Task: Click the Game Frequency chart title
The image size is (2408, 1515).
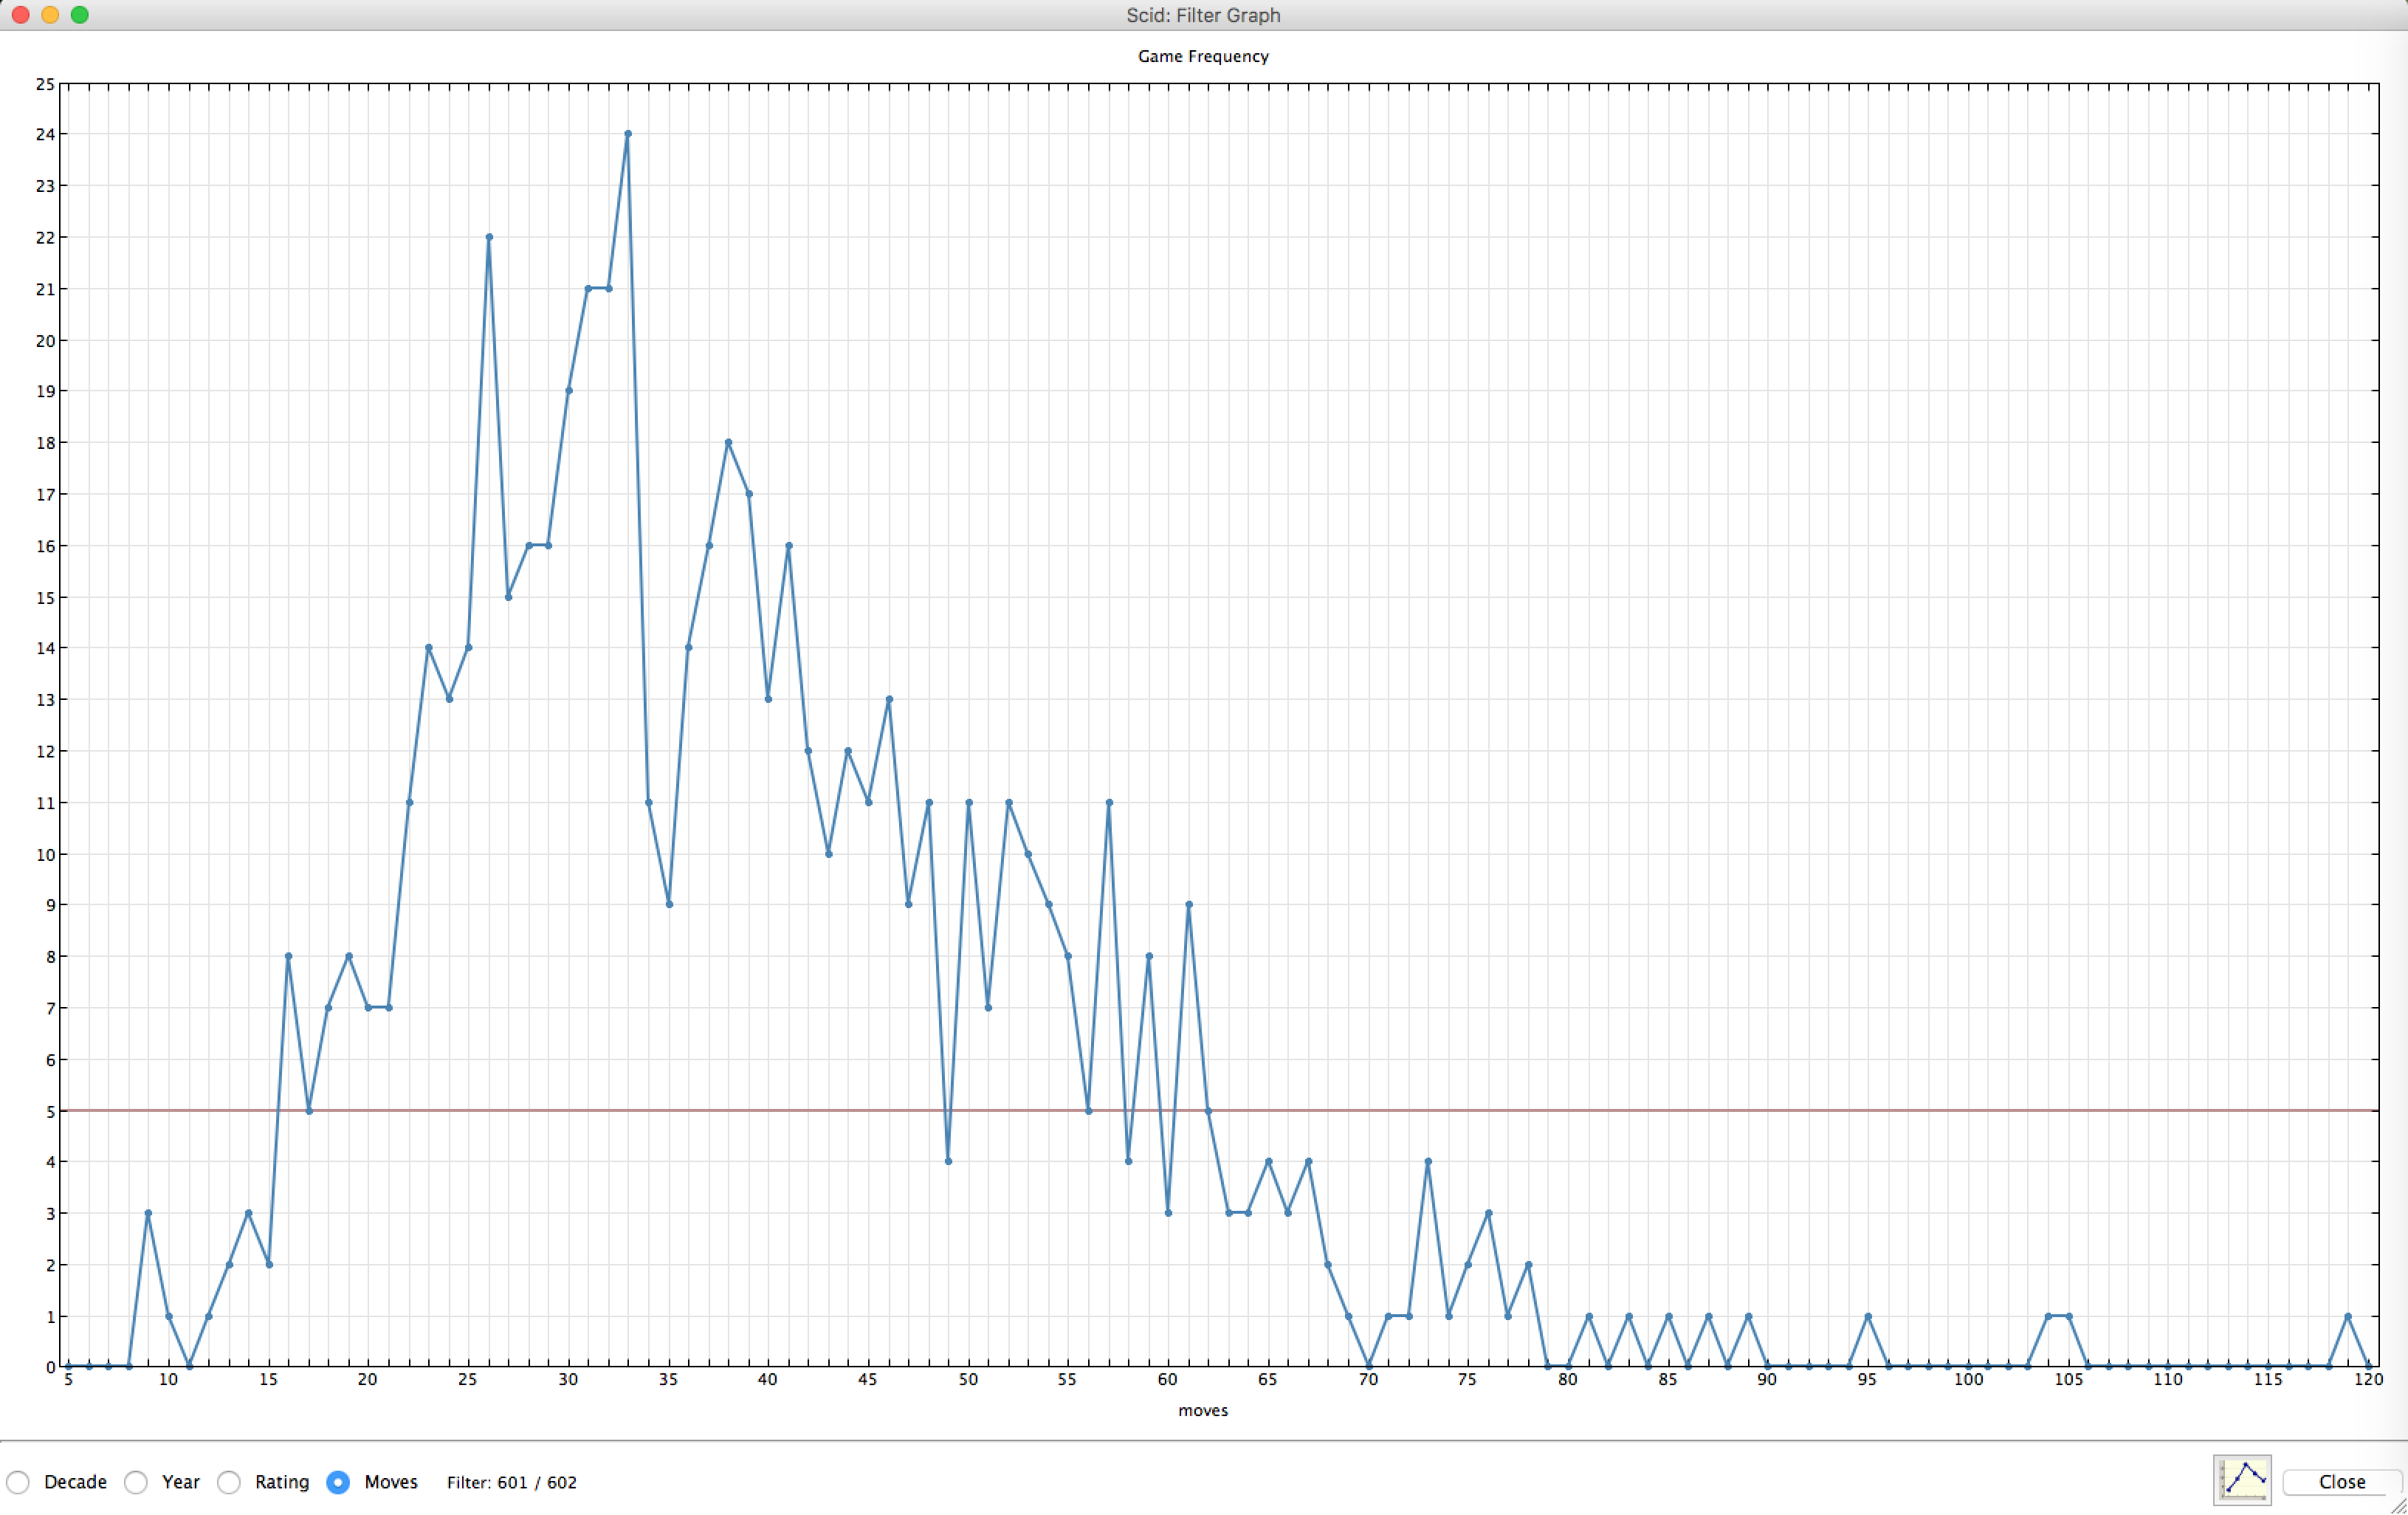Action: click(x=1203, y=56)
